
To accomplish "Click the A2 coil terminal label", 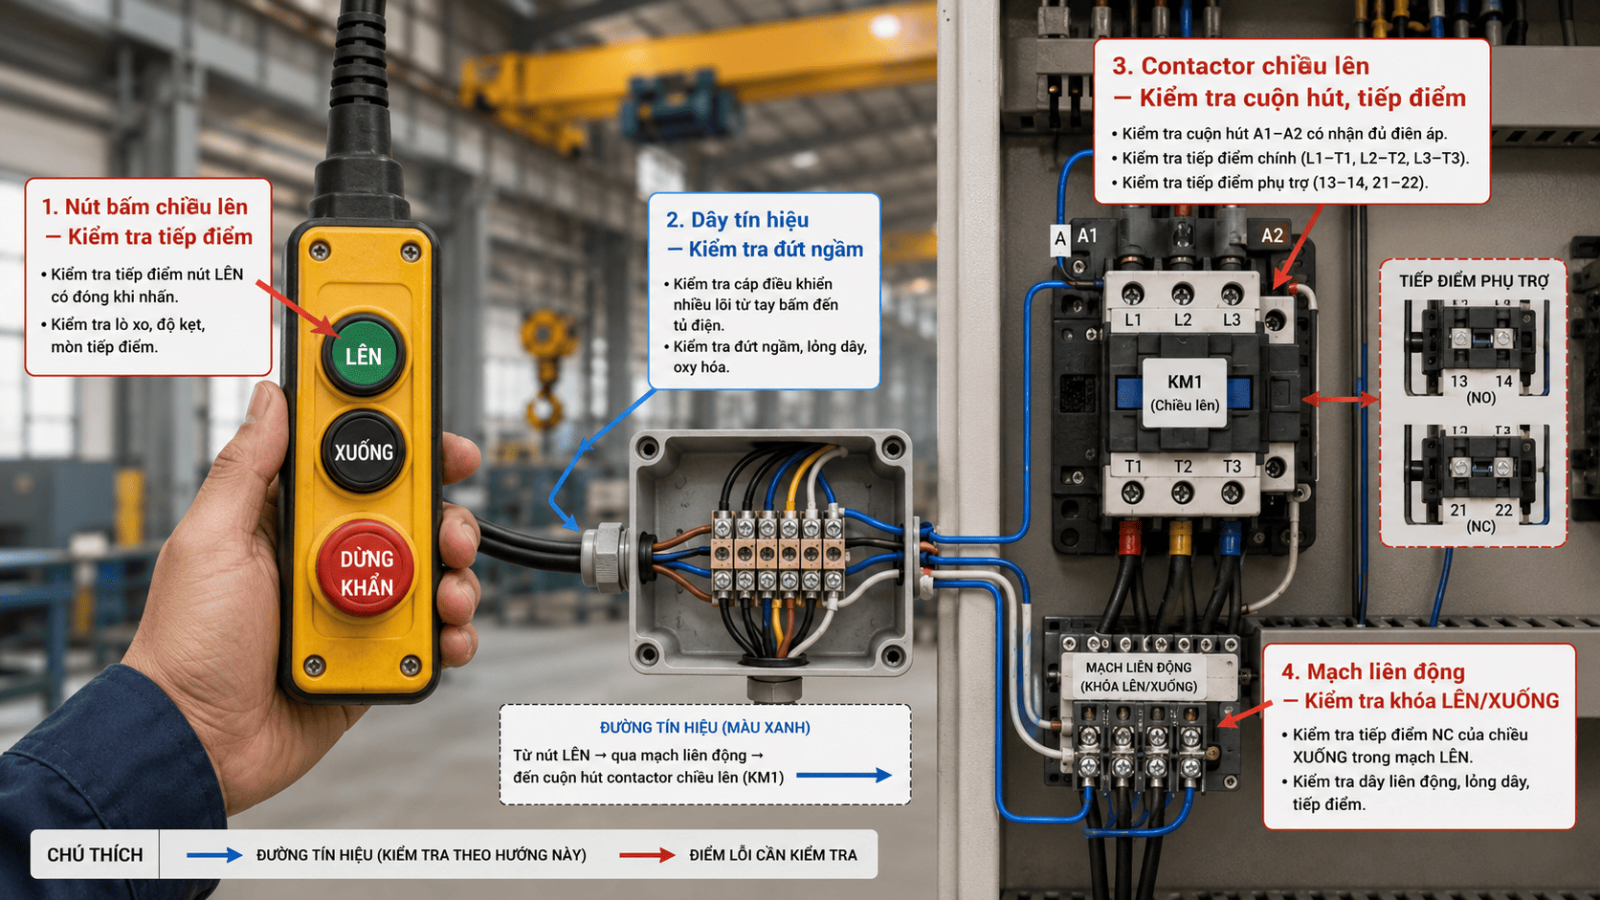I will tap(1272, 236).
